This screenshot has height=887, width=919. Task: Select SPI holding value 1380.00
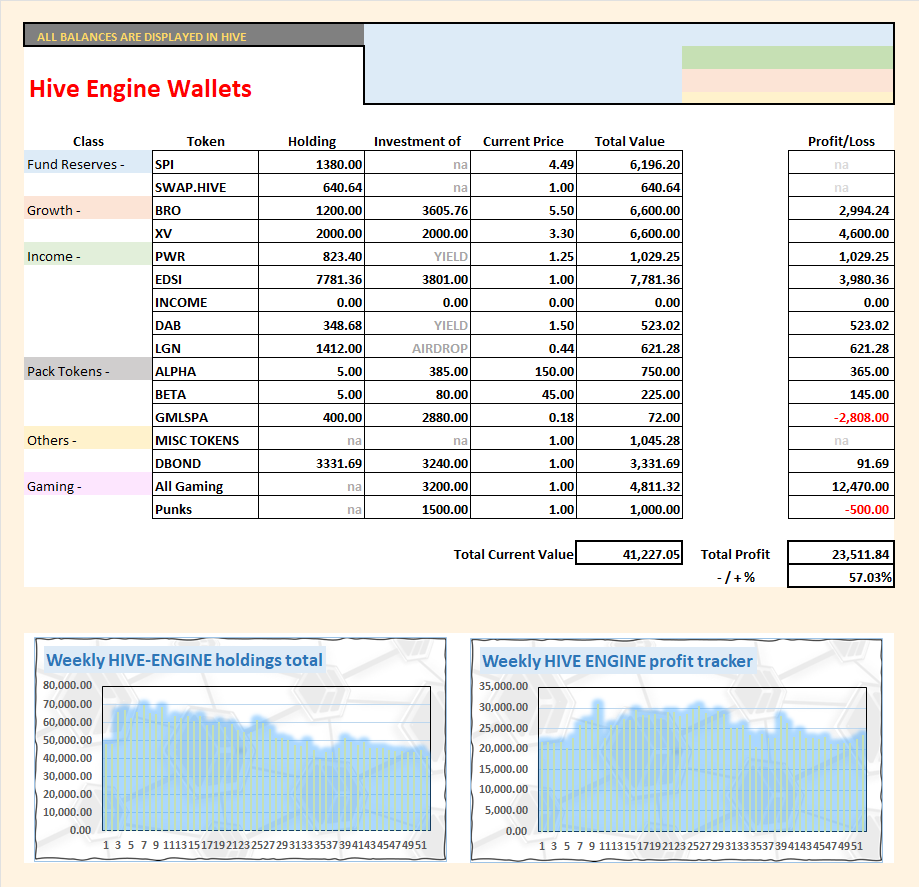pos(311,162)
